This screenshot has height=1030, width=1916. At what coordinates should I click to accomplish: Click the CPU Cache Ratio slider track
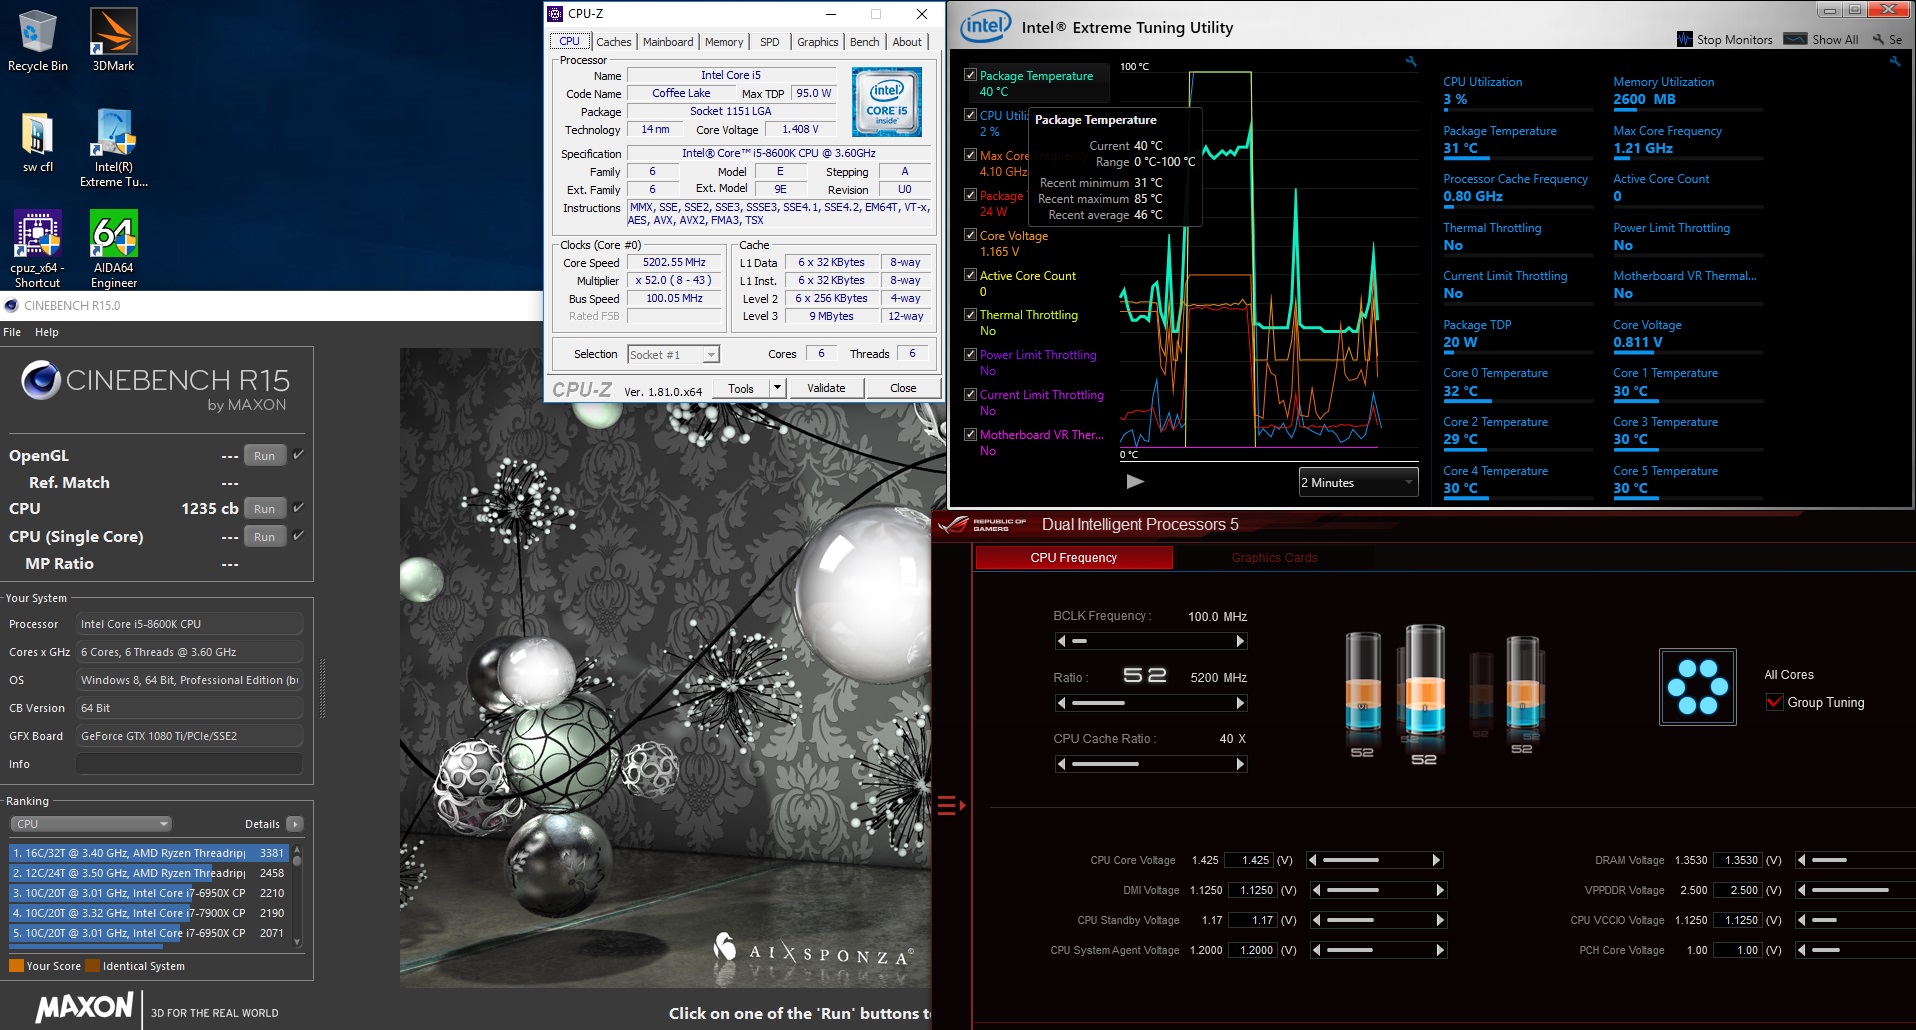(x=1151, y=764)
